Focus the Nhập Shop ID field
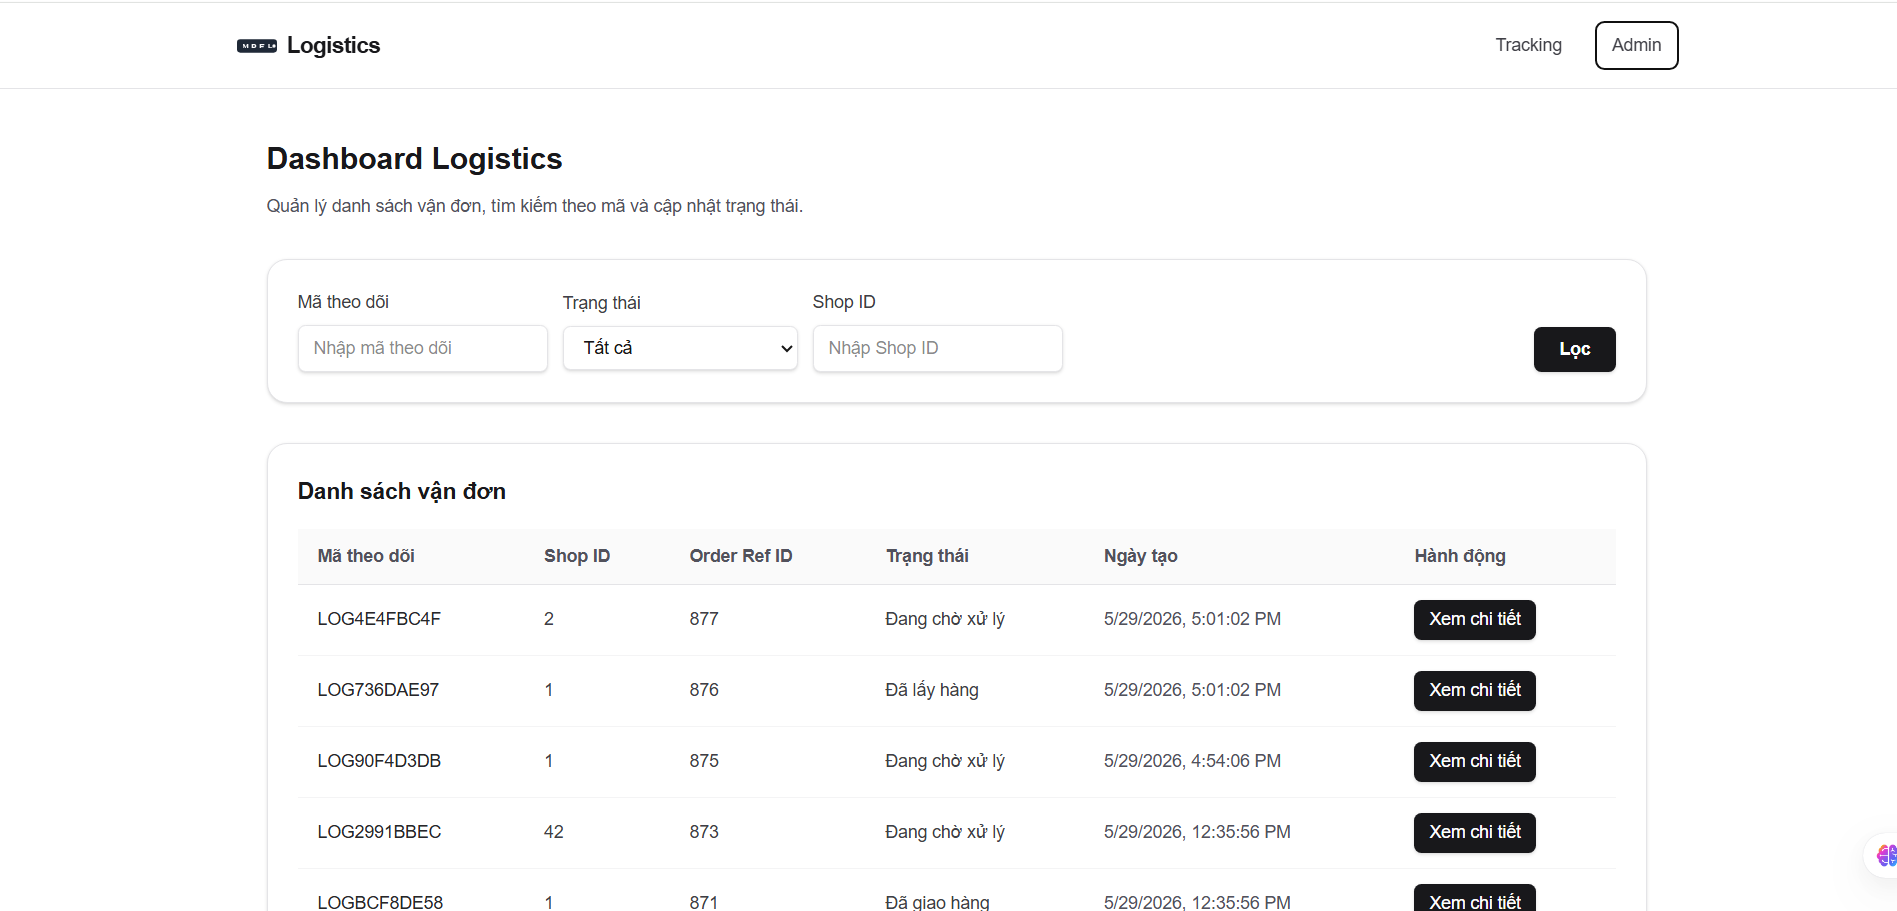The image size is (1897, 911). pos(937,348)
